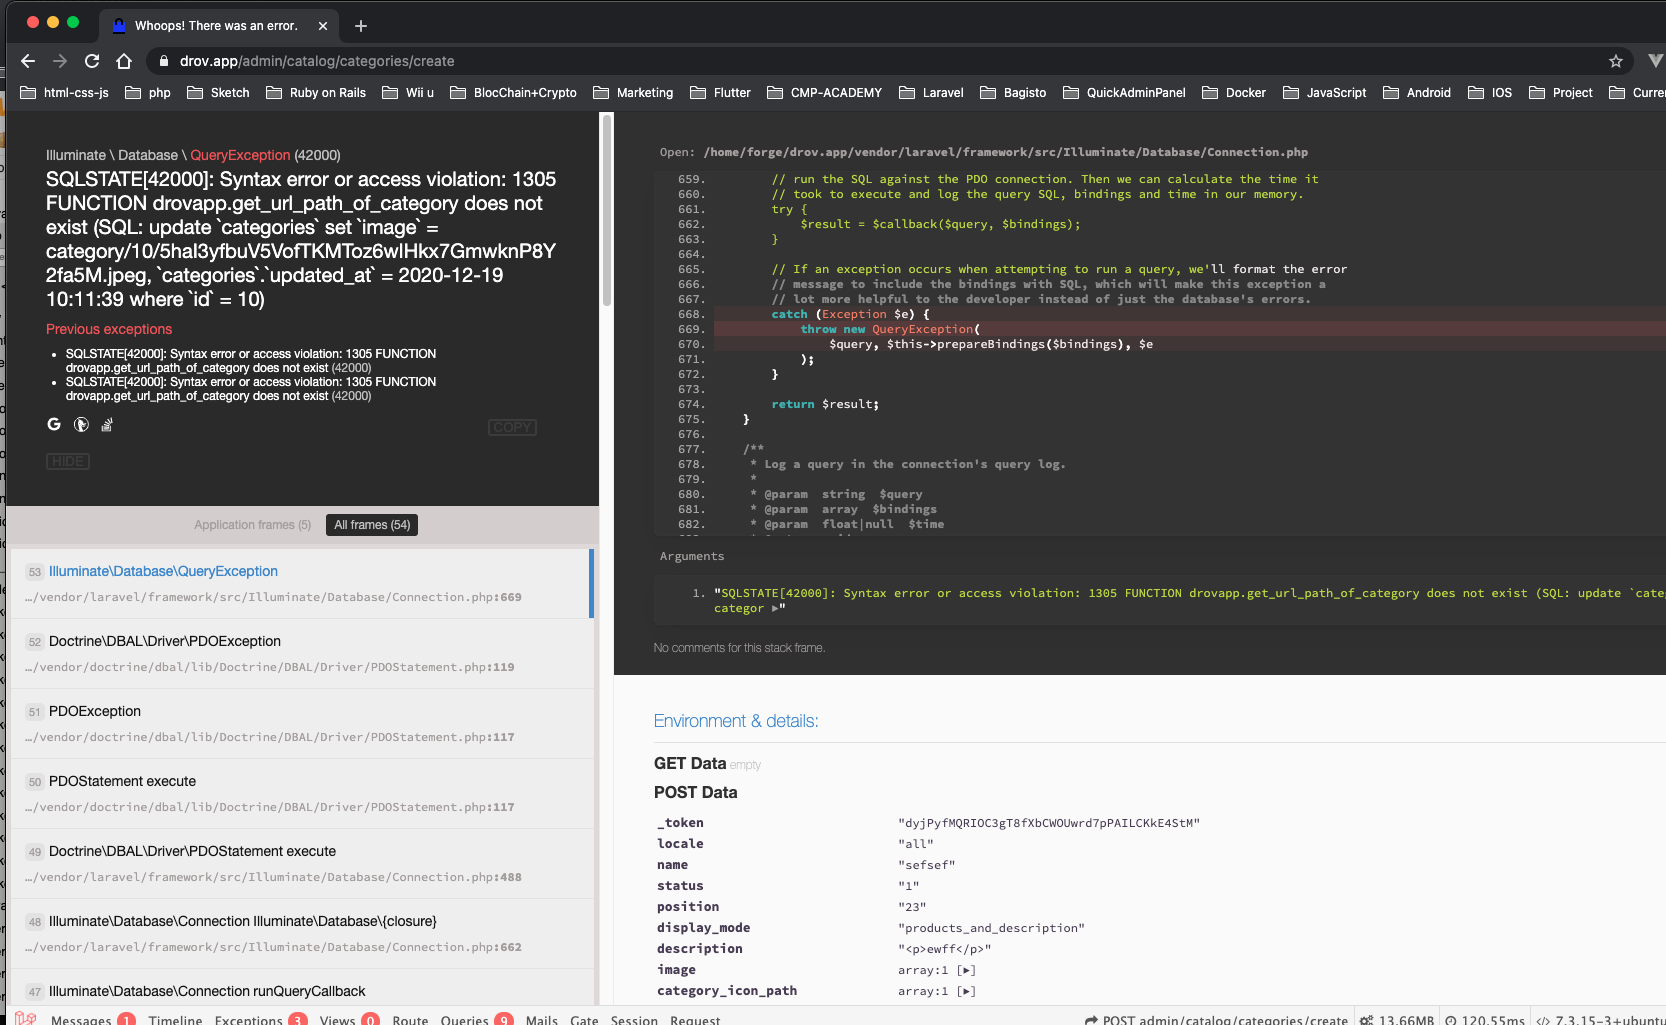Screen dimensions: 1666x1025
Task: Click the 13.66MB memory usage indicator
Action: pyautogui.click(x=1396, y=1020)
